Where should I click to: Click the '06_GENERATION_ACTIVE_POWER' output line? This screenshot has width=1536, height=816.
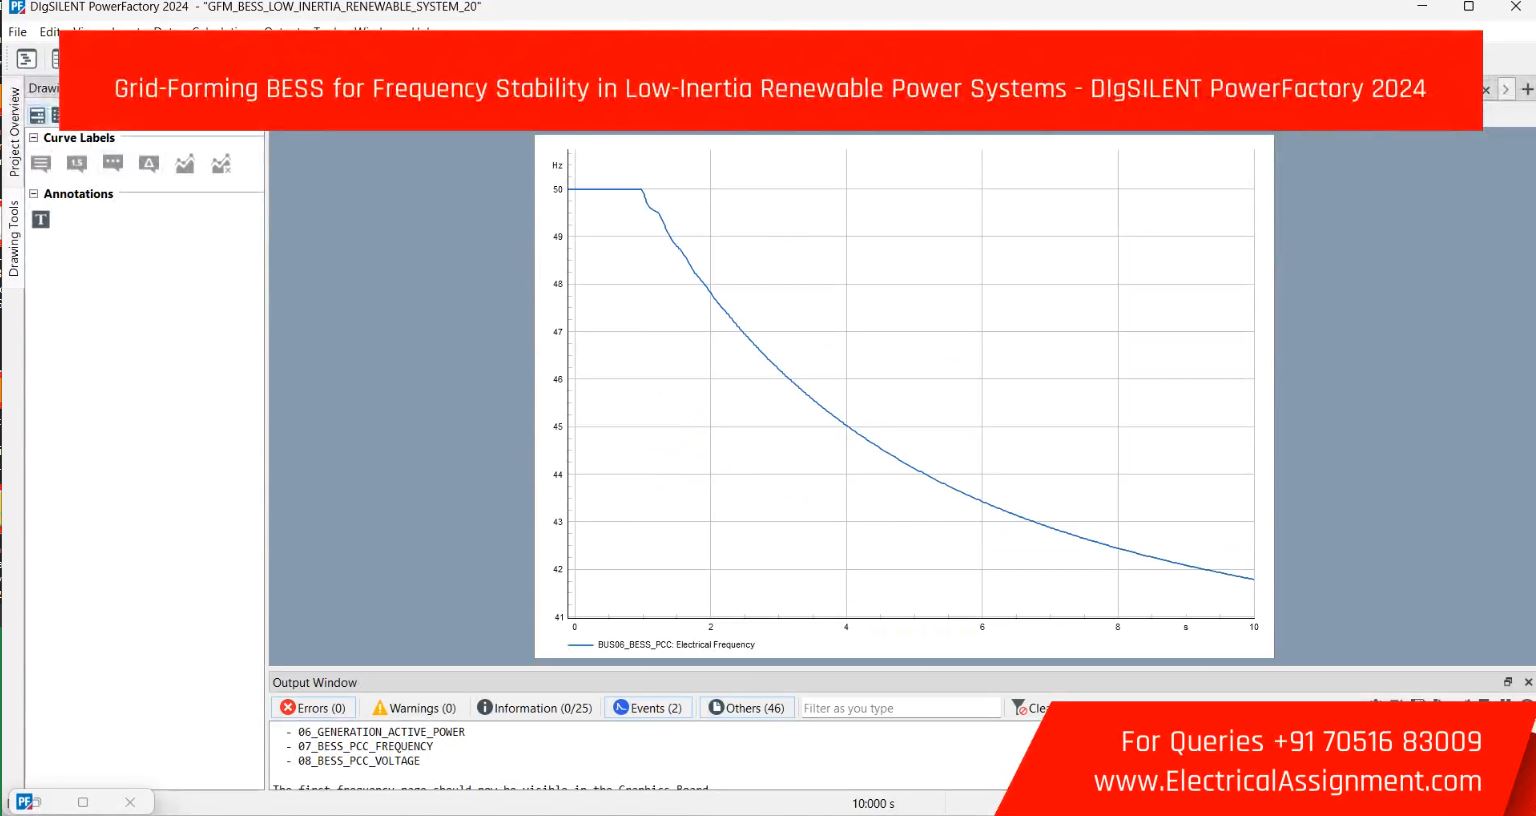click(x=381, y=732)
